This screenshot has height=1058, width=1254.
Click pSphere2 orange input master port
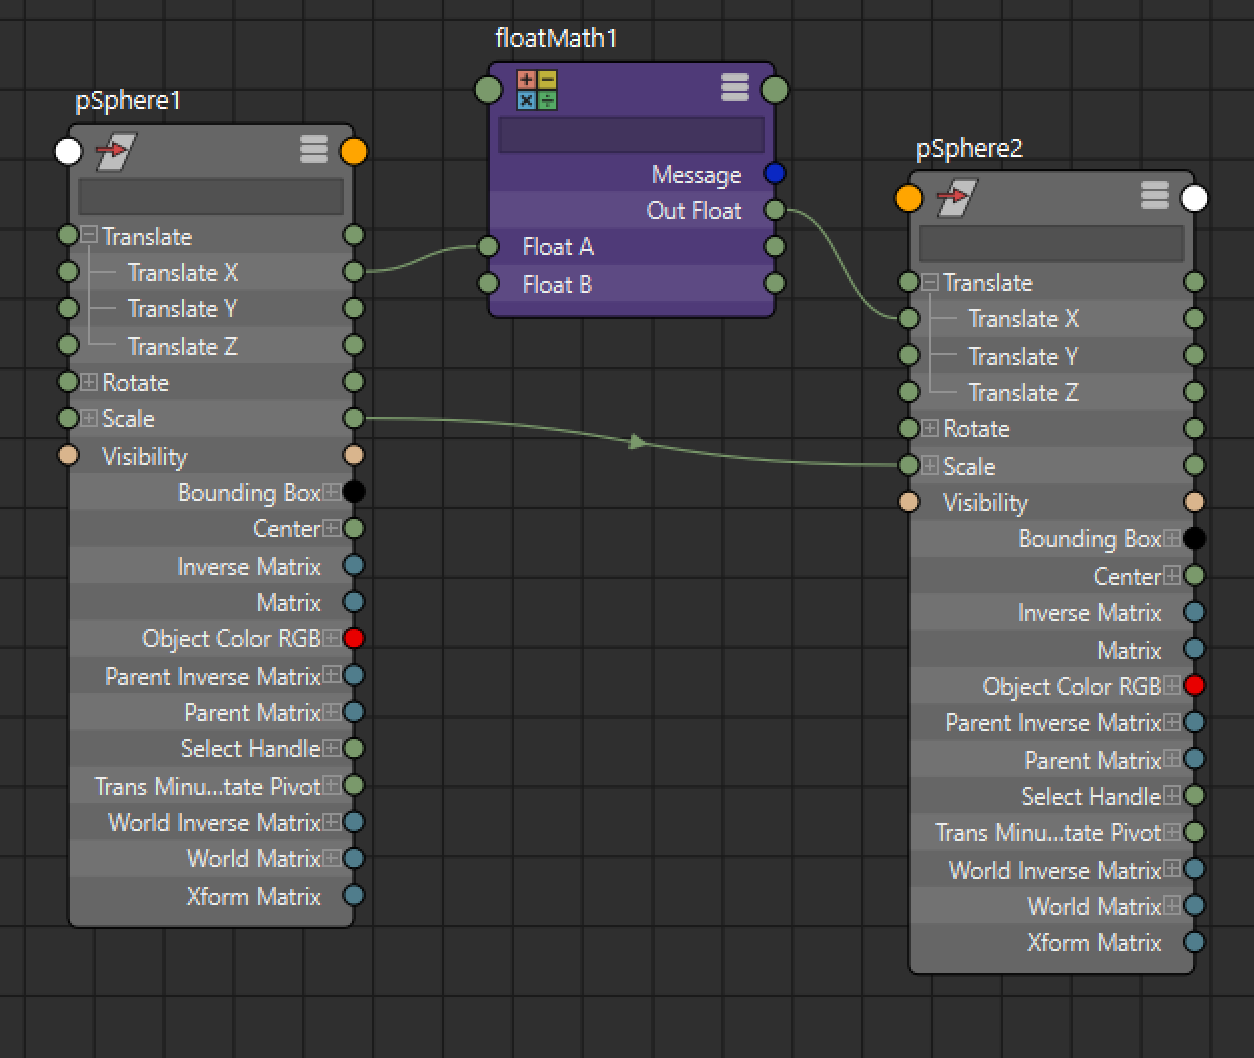coord(909,198)
